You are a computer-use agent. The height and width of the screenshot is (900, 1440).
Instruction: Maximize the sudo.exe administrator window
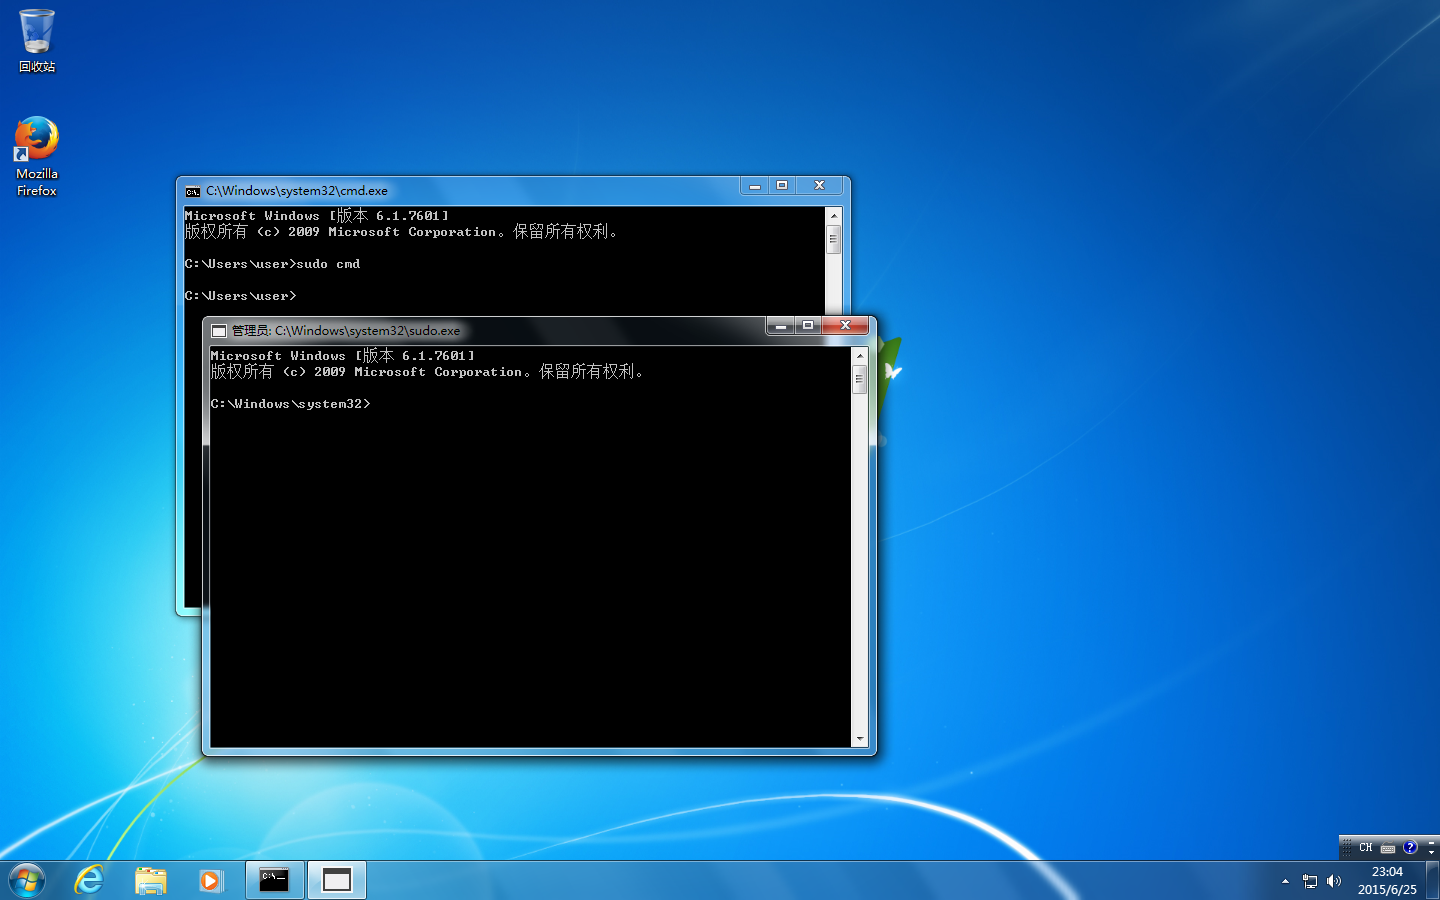click(808, 326)
